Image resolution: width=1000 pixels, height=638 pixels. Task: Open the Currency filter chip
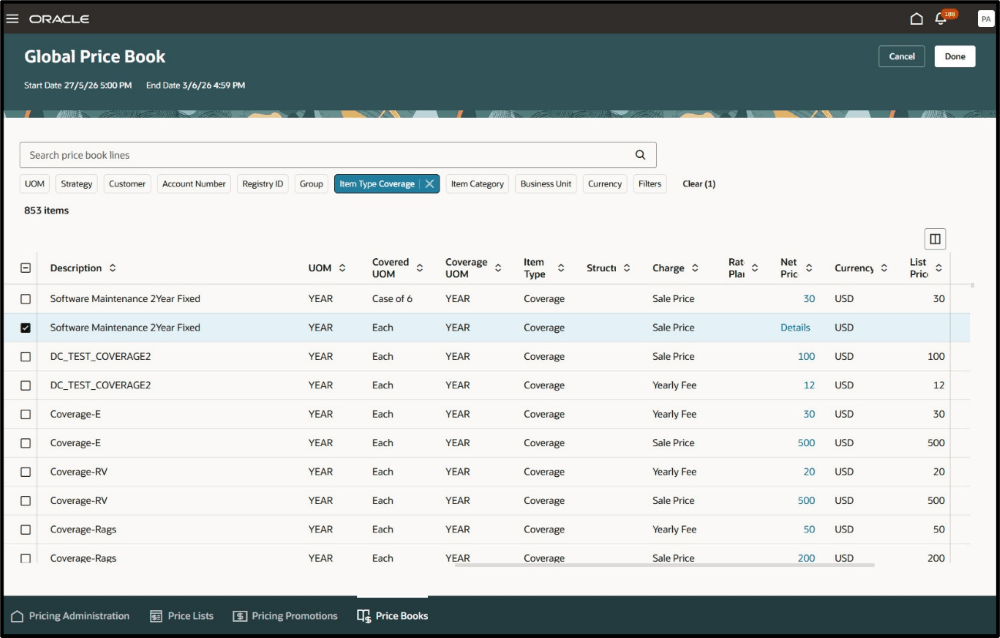pyautogui.click(x=605, y=184)
